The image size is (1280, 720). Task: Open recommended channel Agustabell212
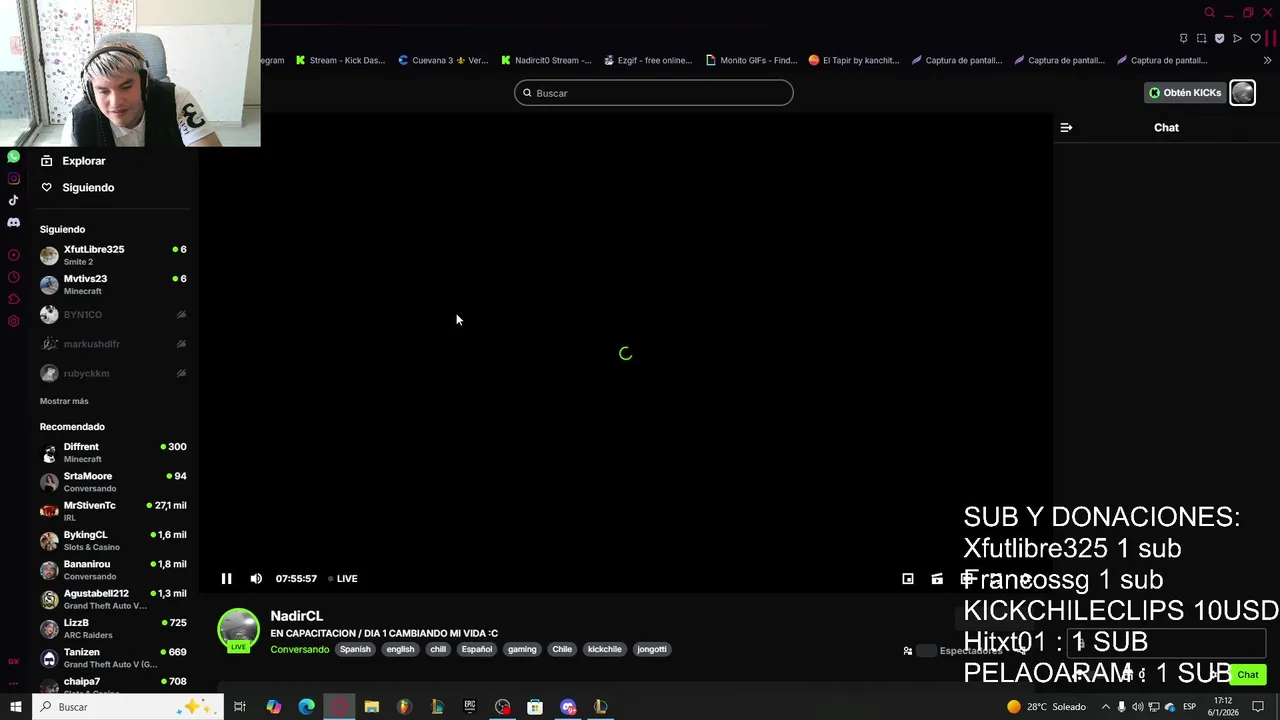coord(113,599)
